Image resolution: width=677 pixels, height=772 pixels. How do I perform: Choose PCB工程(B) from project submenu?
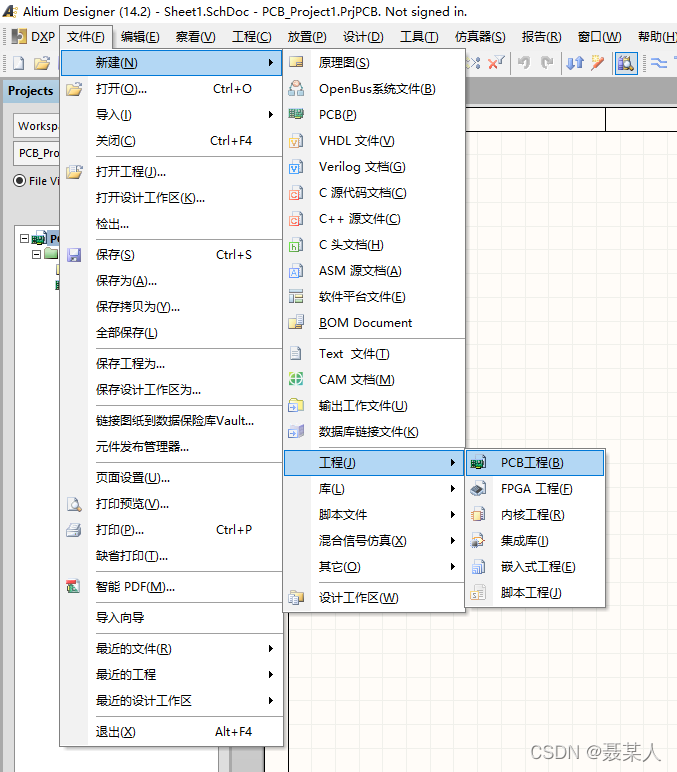[535, 463]
